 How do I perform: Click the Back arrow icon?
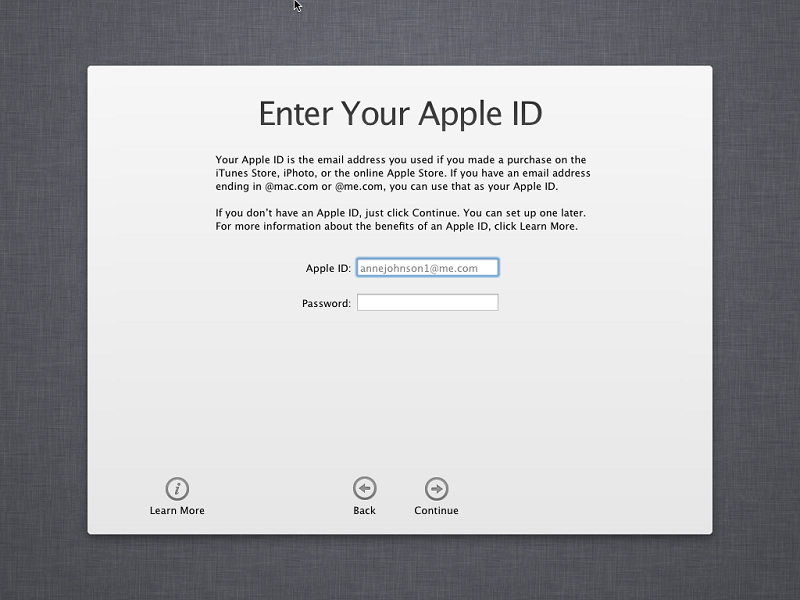coord(364,489)
